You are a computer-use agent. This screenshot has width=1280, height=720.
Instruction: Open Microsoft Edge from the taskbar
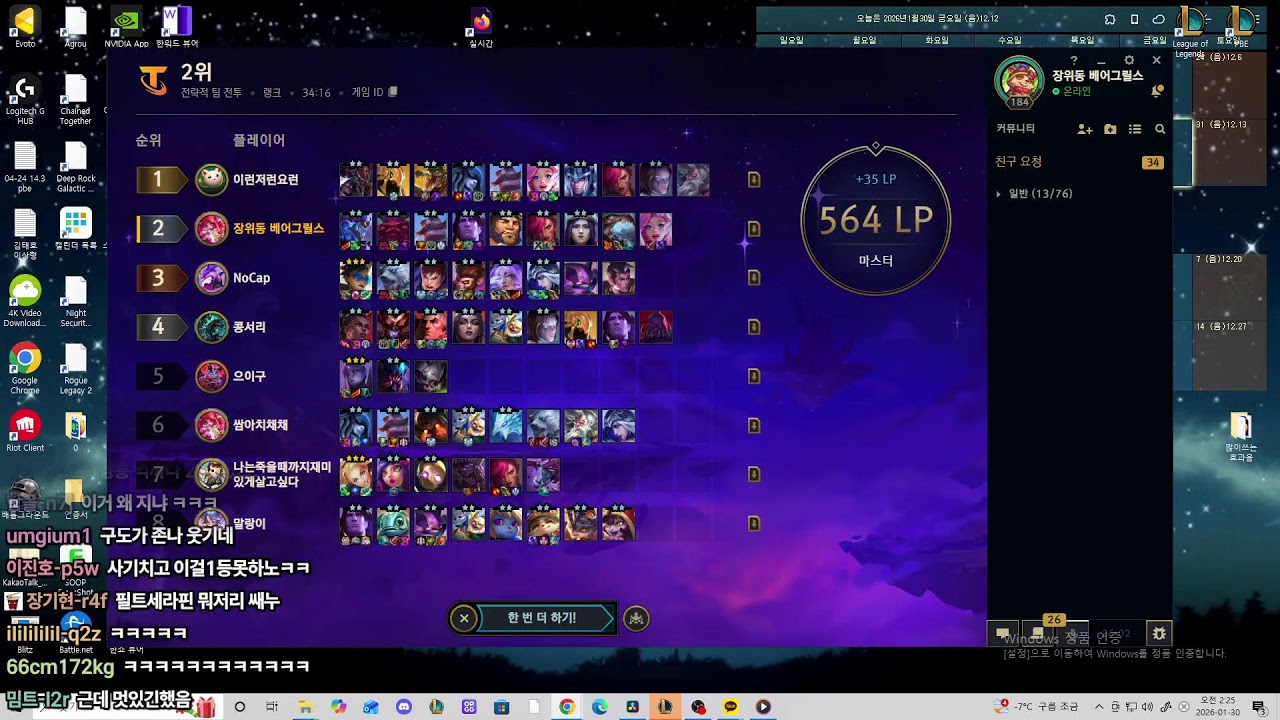pos(600,707)
